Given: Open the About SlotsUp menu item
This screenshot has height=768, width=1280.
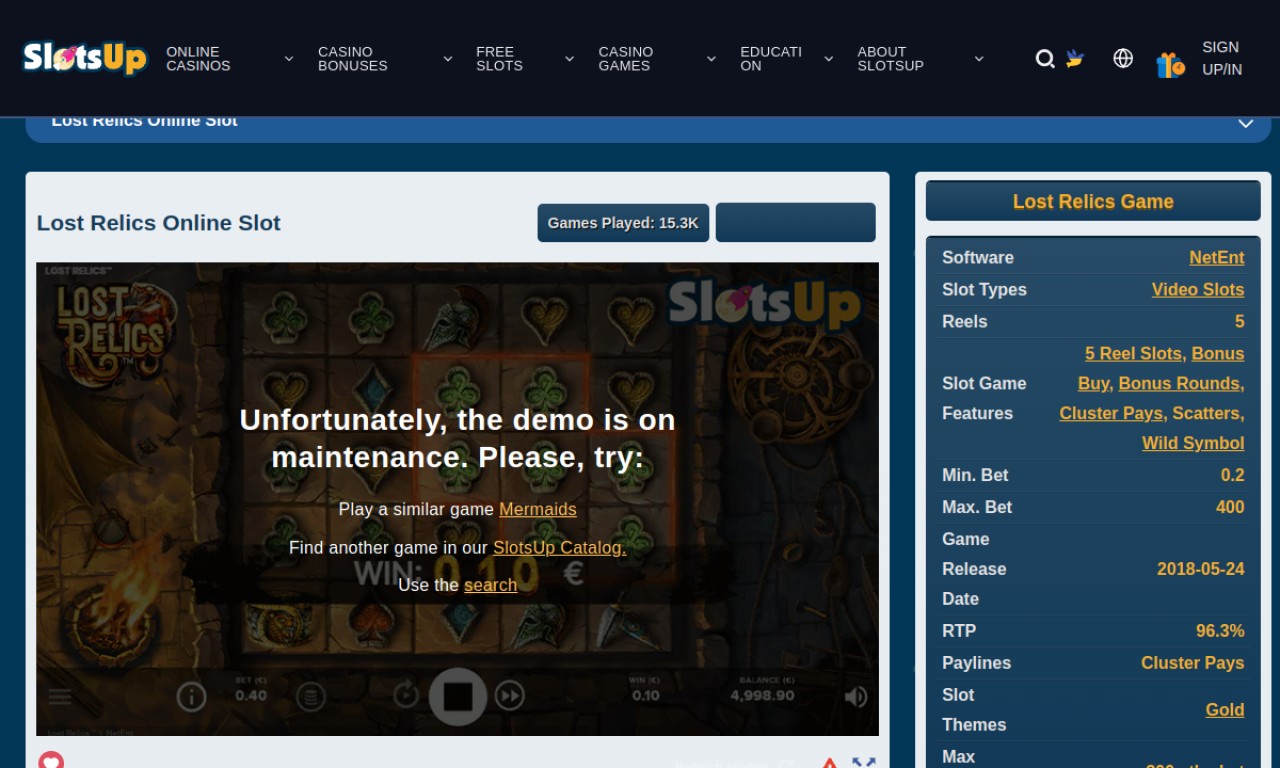Looking at the screenshot, I should 890,59.
